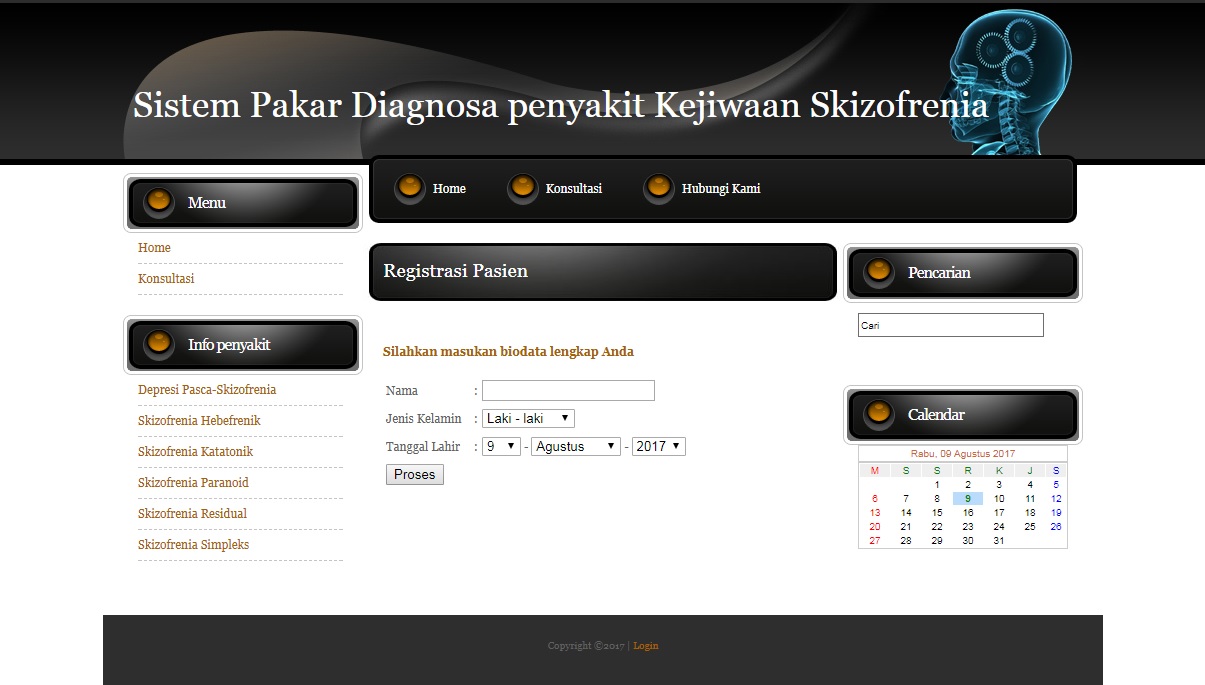Image resolution: width=1205 pixels, height=685 pixels.
Task: Click the Calendar panel orb icon
Action: 878,413
